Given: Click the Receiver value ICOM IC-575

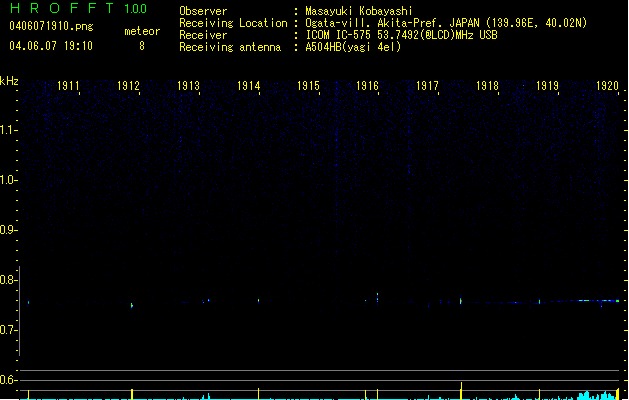Looking at the screenshot, I should click(339, 35).
